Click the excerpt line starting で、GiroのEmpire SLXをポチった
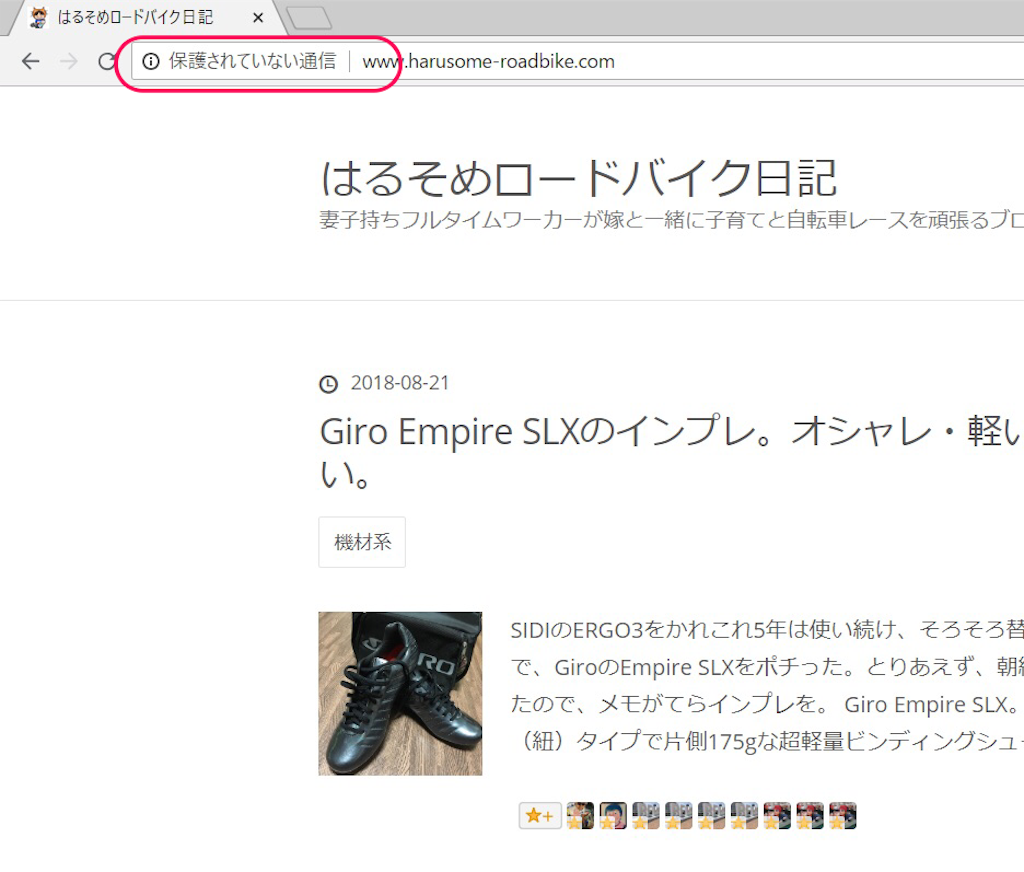 coord(767,667)
